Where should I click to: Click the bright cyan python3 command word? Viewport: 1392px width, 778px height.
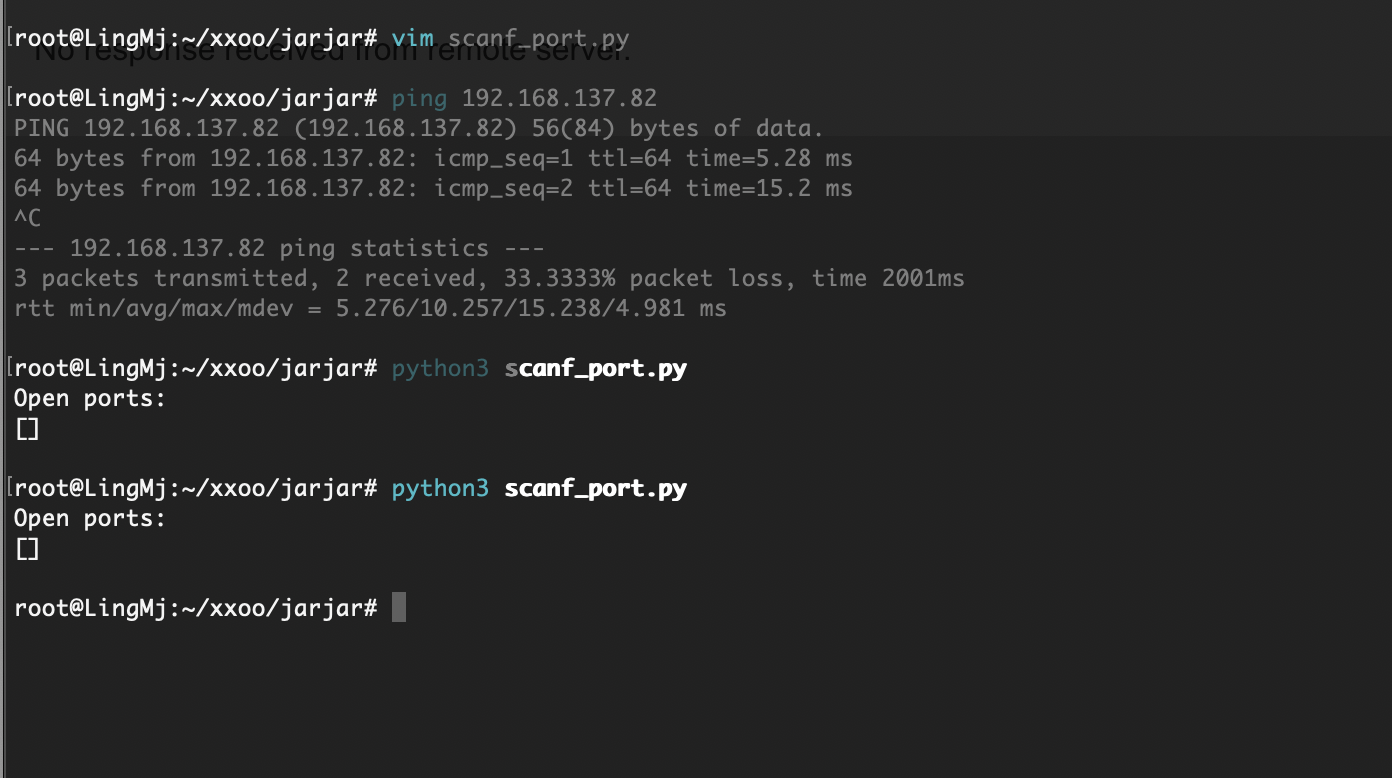click(440, 489)
